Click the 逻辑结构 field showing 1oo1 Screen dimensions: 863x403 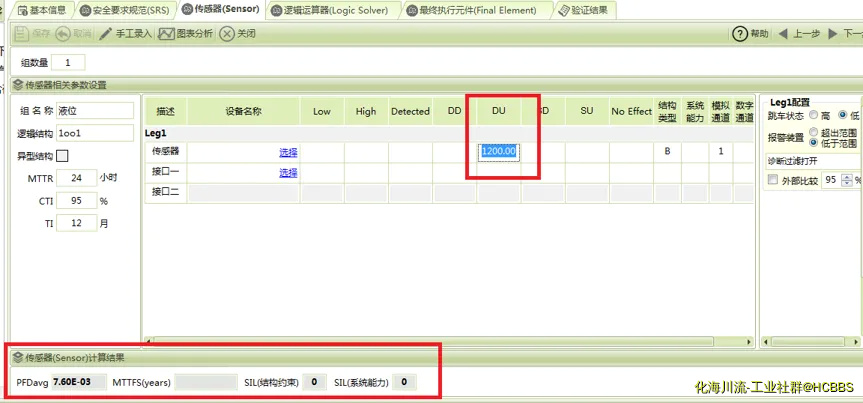[x=95, y=133]
